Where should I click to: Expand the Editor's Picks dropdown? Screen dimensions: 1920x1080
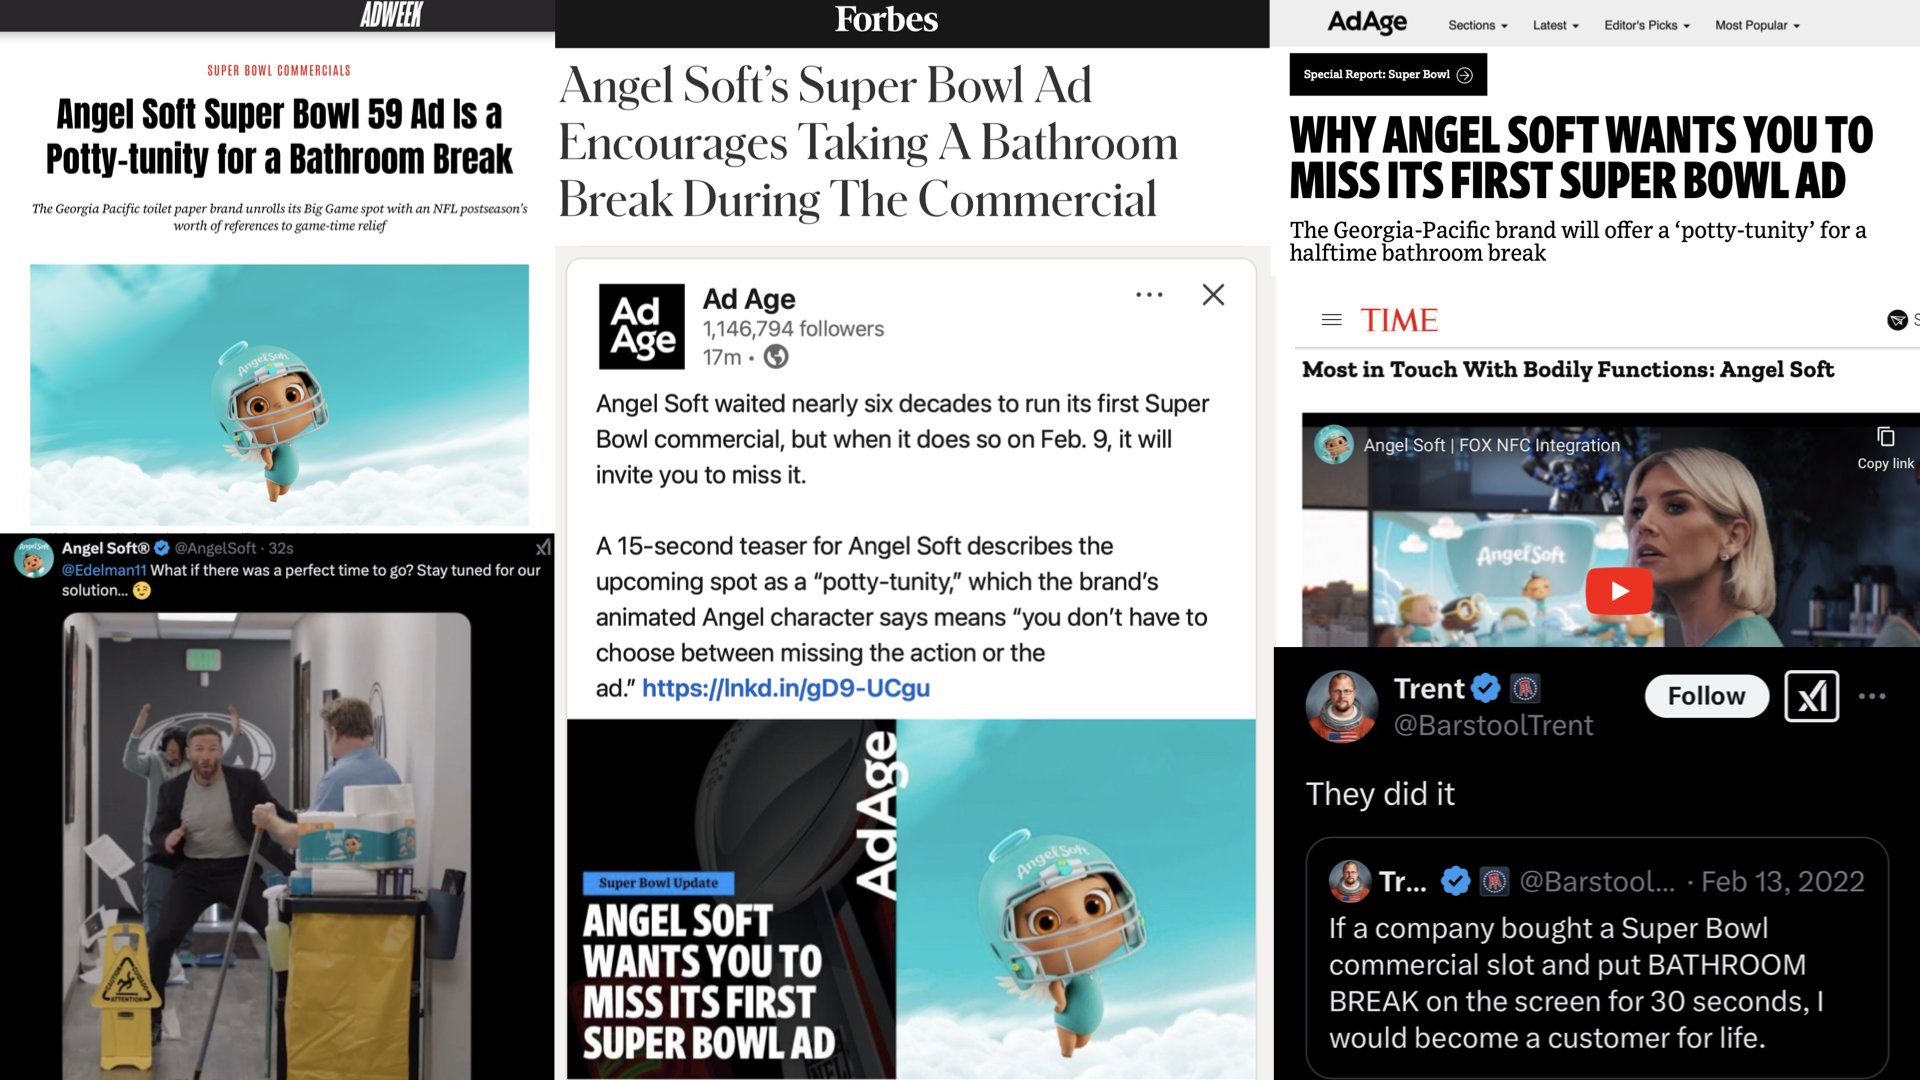coord(1647,25)
